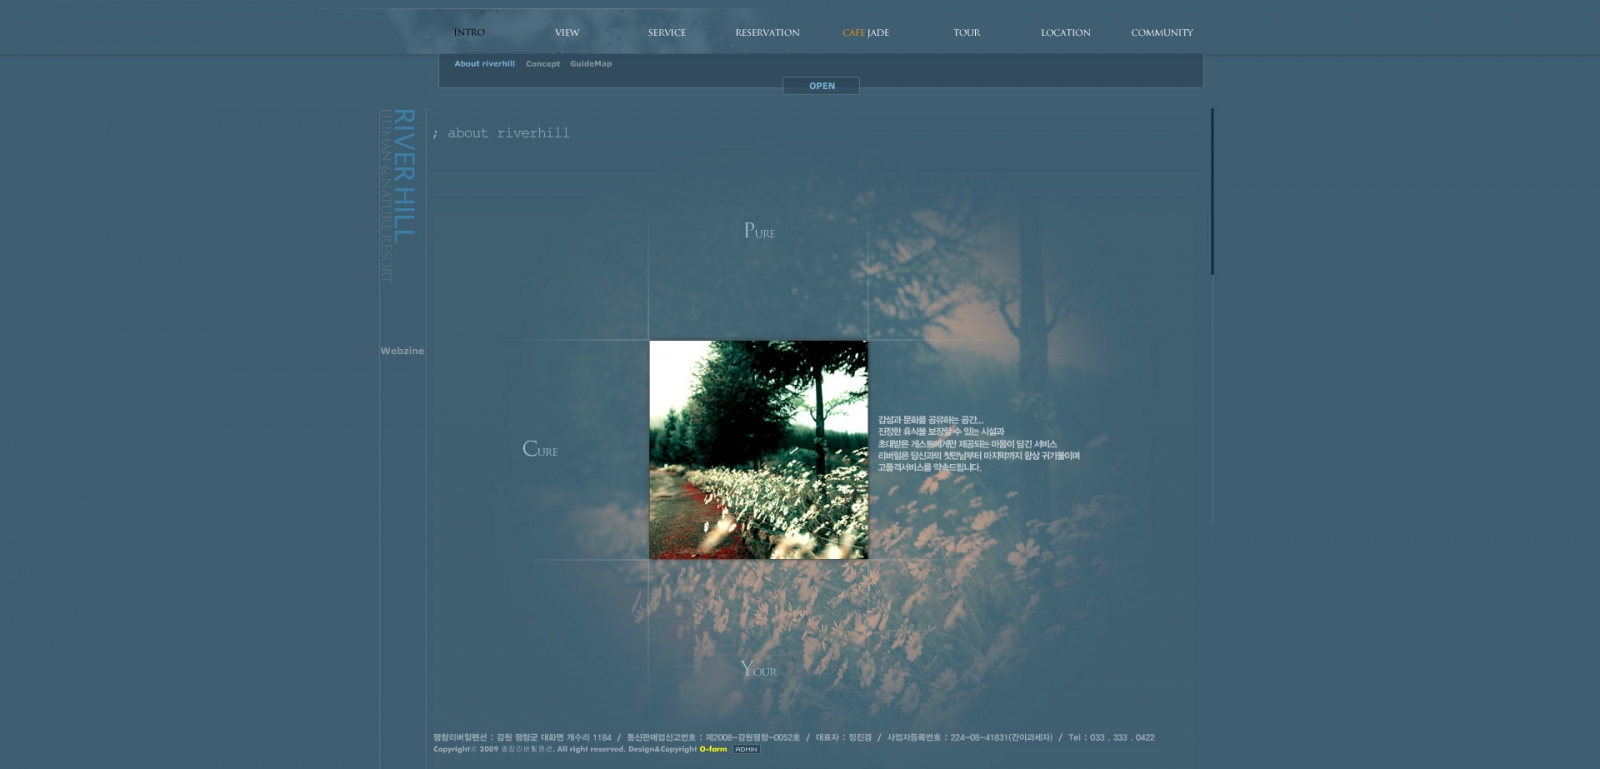The height and width of the screenshot is (769, 1600).
Task: Switch to the Concept submenu tab
Action: 543,64
